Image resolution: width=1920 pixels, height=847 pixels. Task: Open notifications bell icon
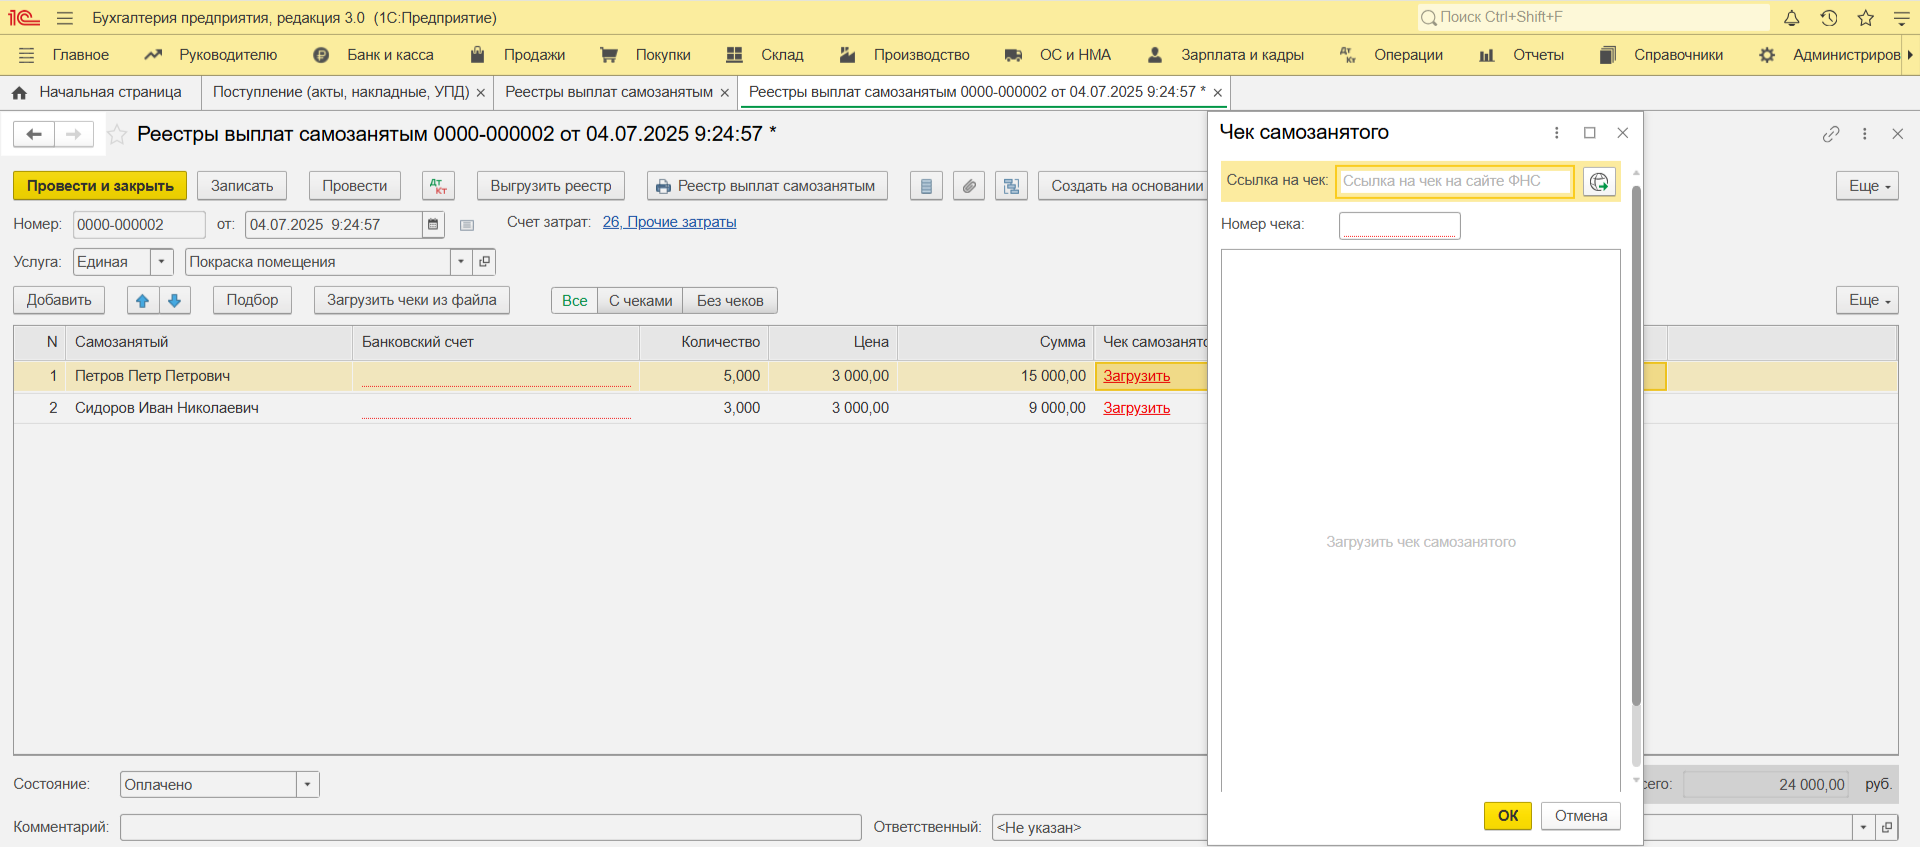point(1791,18)
